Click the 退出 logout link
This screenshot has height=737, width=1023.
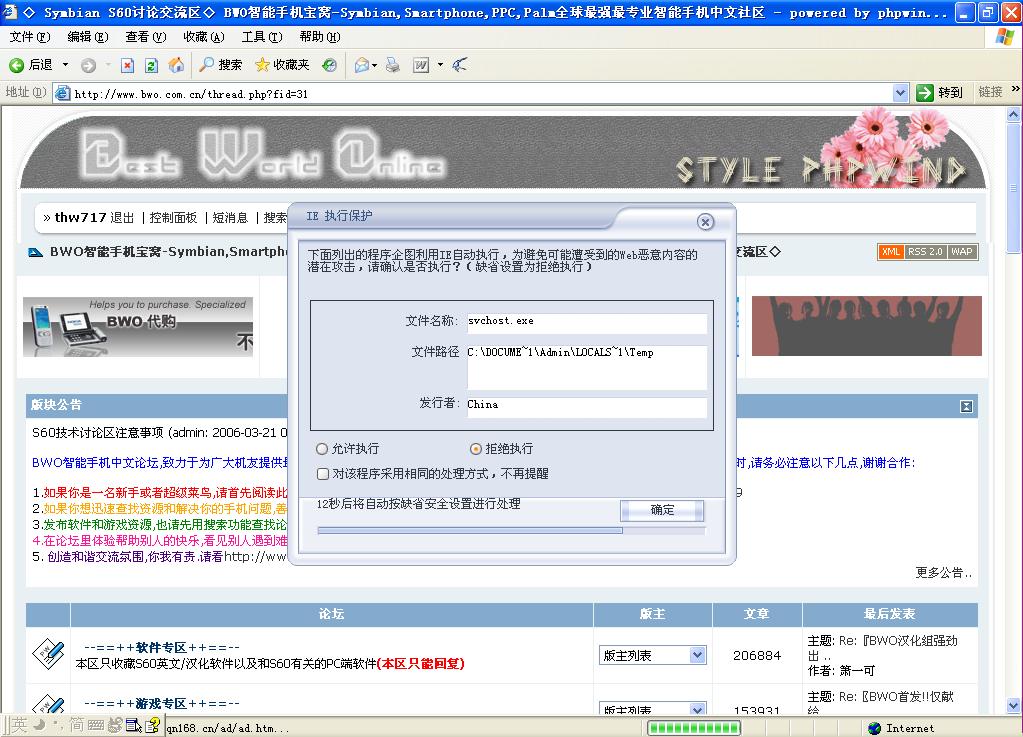tap(122, 218)
